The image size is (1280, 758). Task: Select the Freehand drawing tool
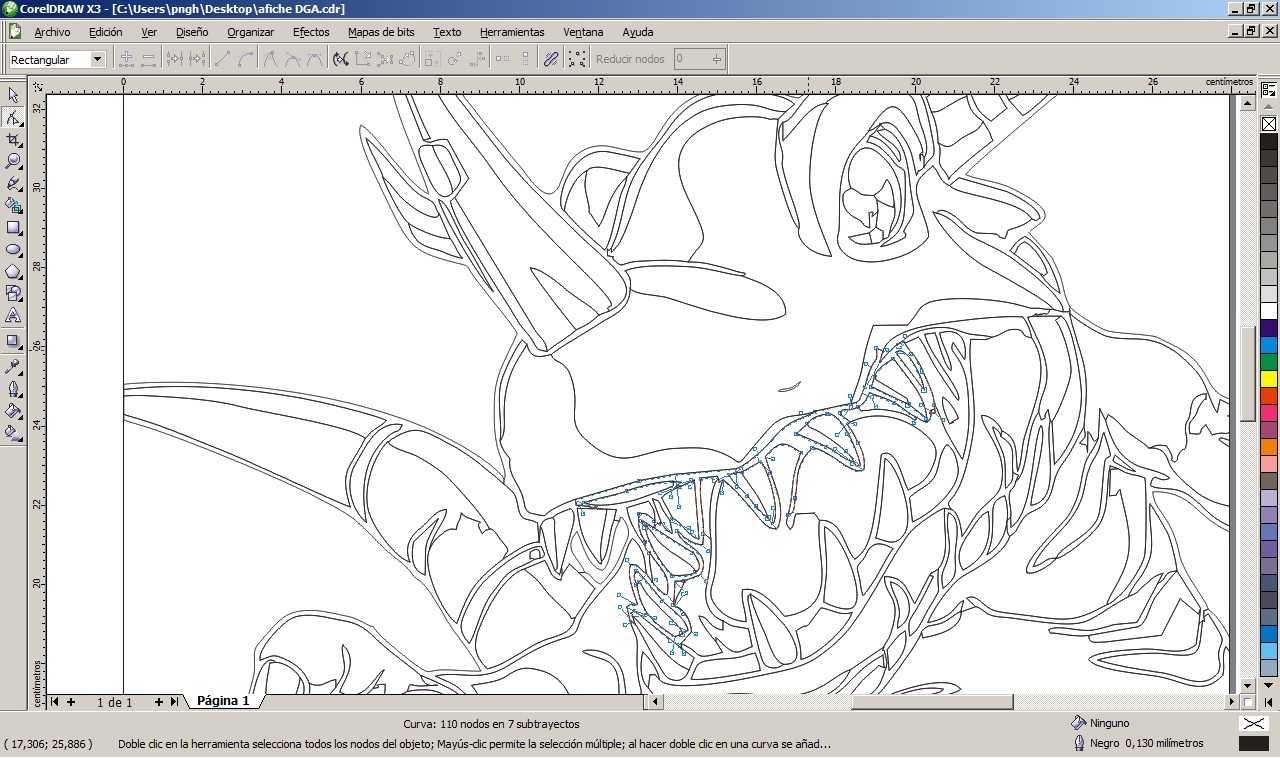point(13,183)
